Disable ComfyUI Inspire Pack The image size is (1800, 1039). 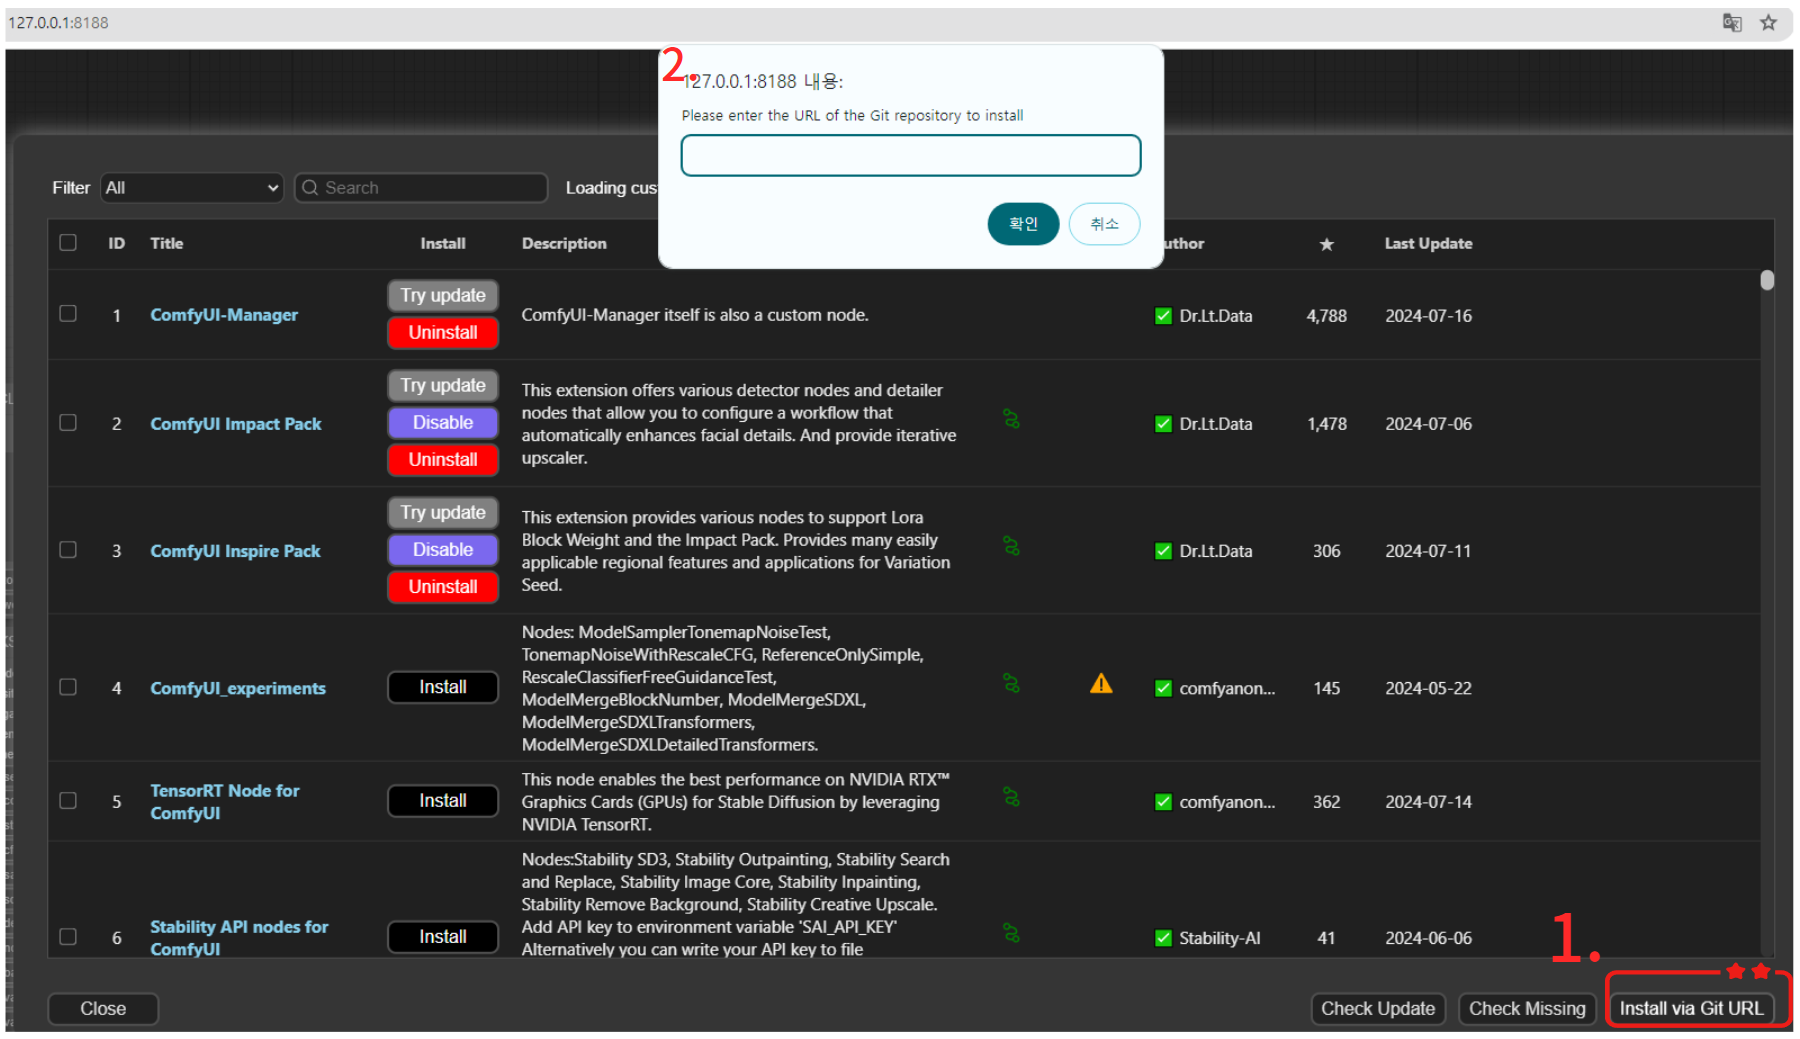[x=443, y=549]
